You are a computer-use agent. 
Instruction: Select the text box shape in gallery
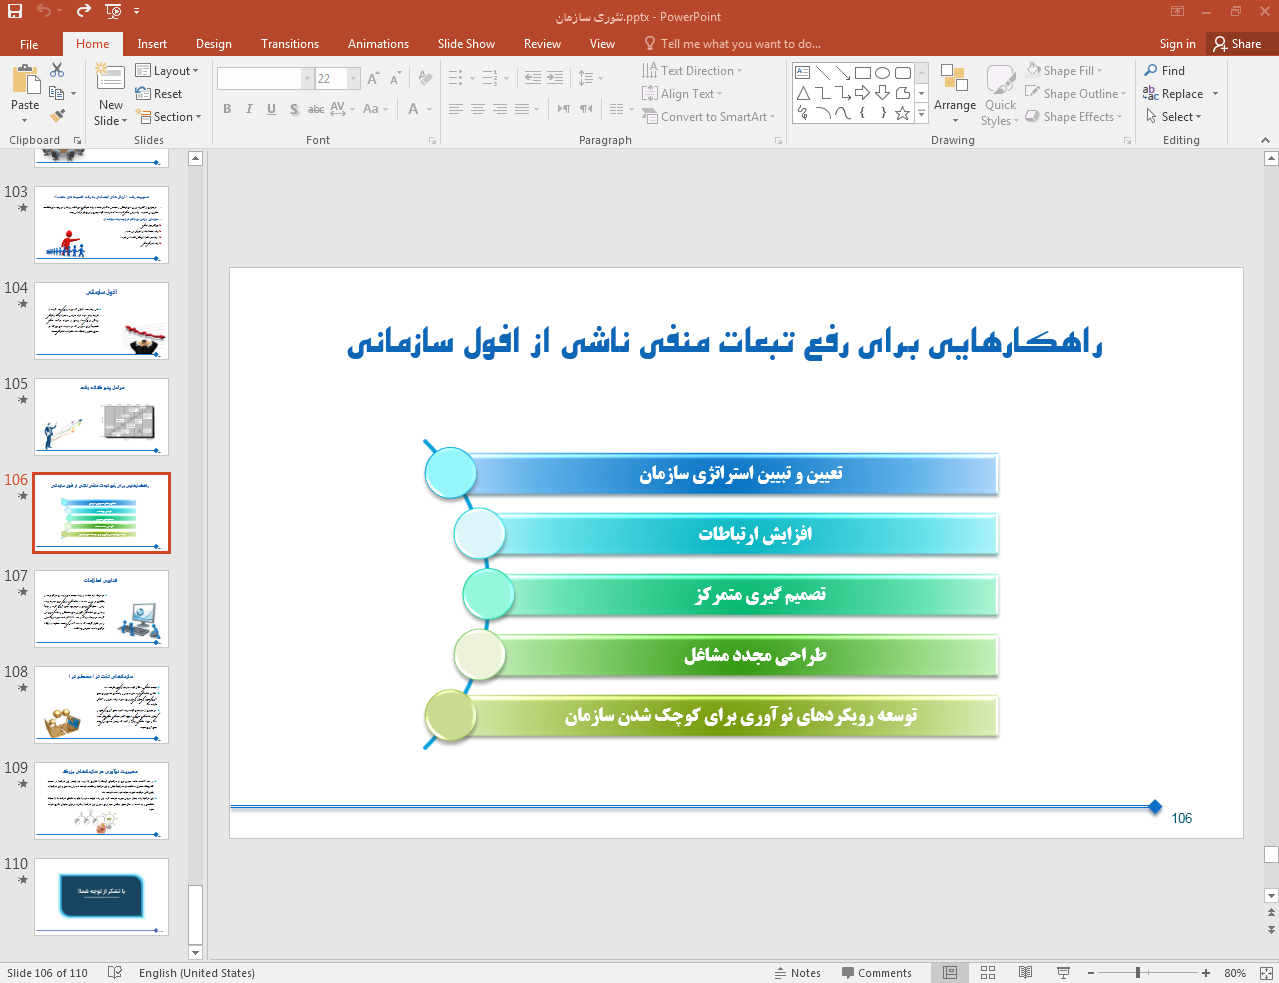point(802,73)
